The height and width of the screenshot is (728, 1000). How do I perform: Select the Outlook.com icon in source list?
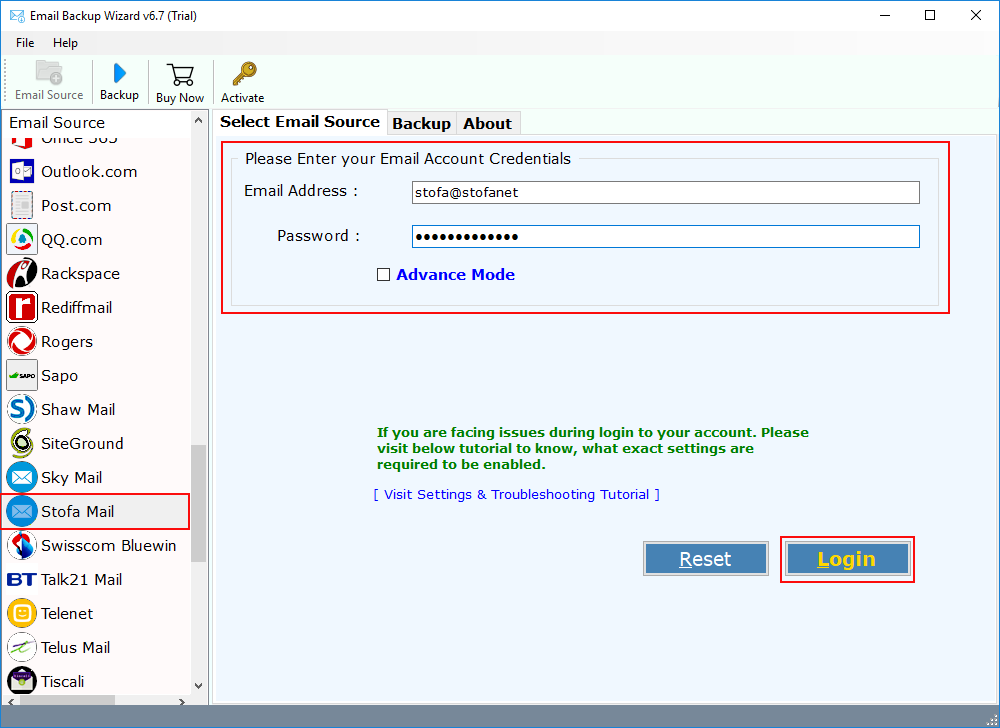point(22,171)
